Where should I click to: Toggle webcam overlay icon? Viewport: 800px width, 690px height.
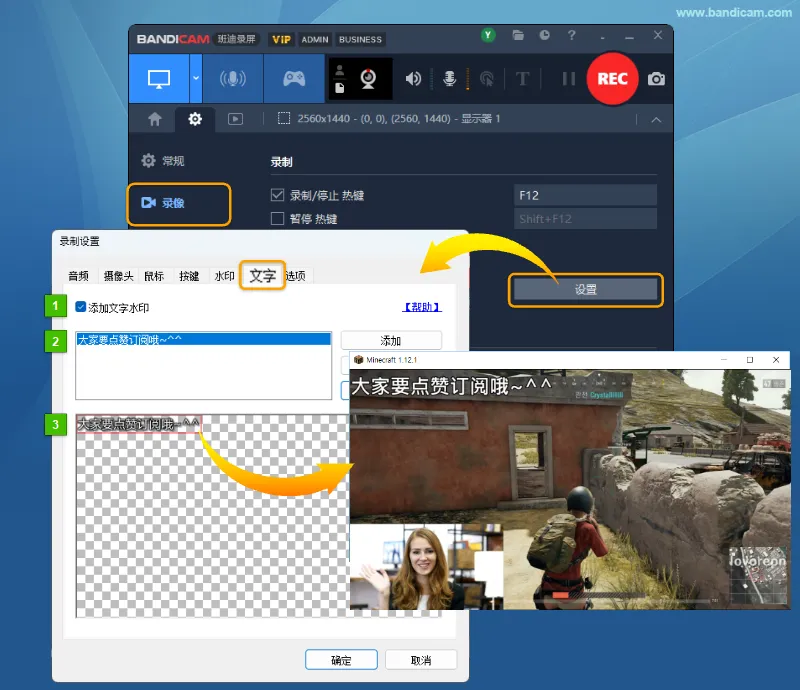pyautogui.click(x=368, y=79)
